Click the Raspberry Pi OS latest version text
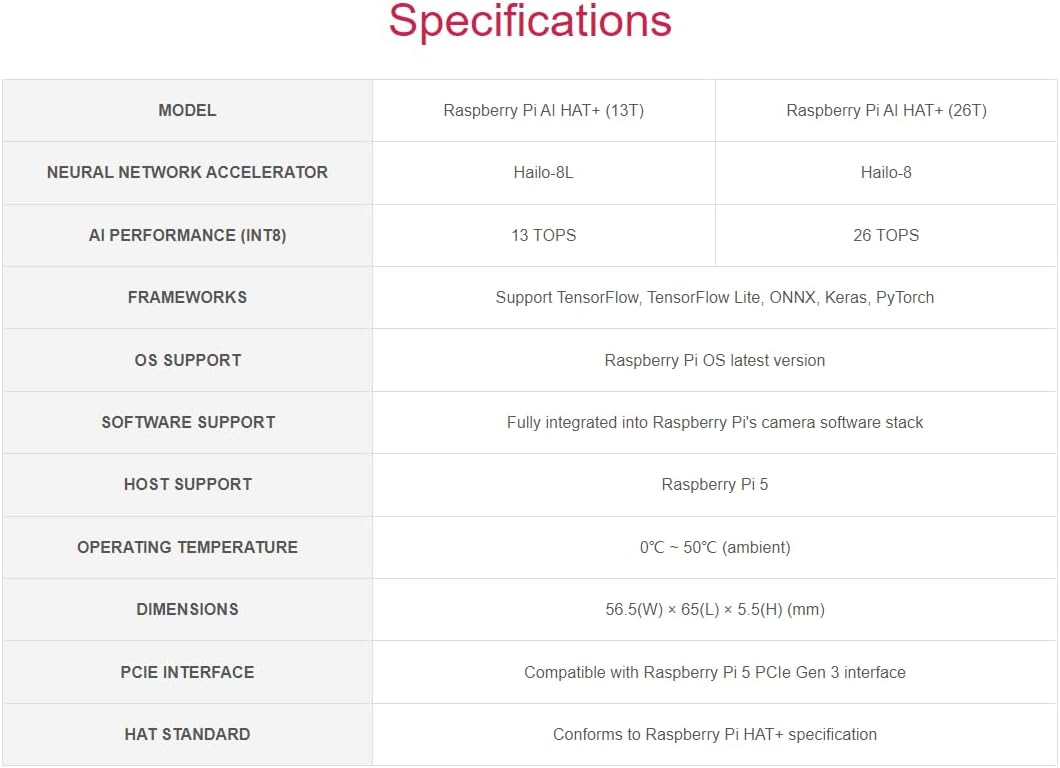The height and width of the screenshot is (768, 1060). pos(714,360)
